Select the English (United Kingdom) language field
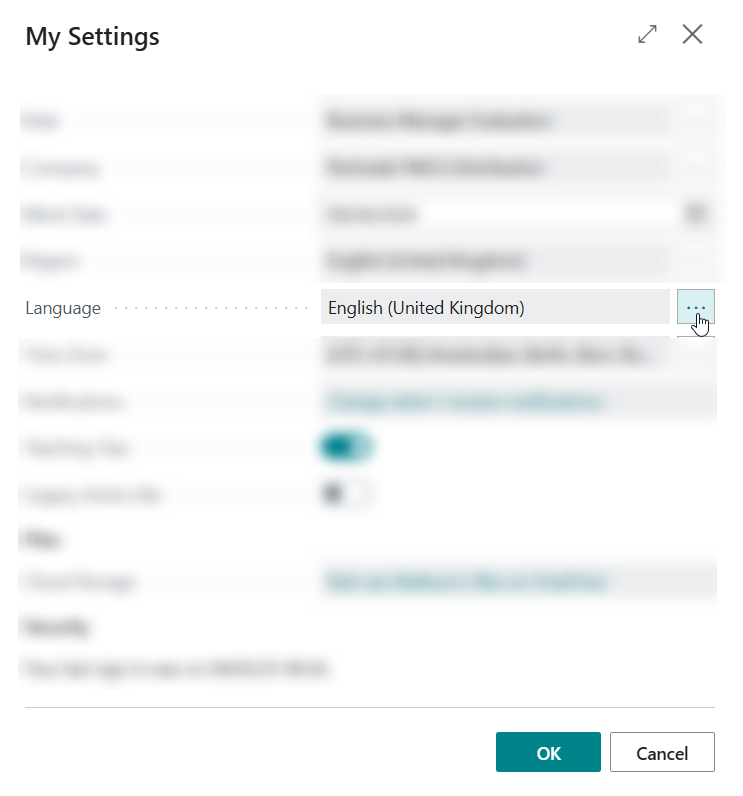 494,308
